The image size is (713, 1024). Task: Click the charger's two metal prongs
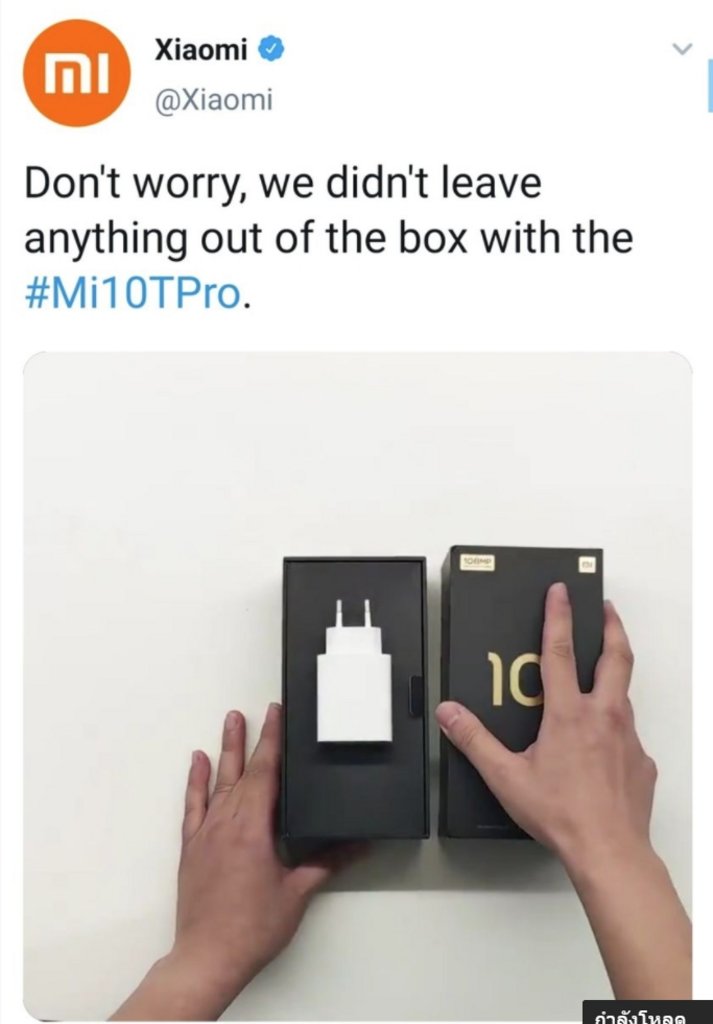click(353, 613)
